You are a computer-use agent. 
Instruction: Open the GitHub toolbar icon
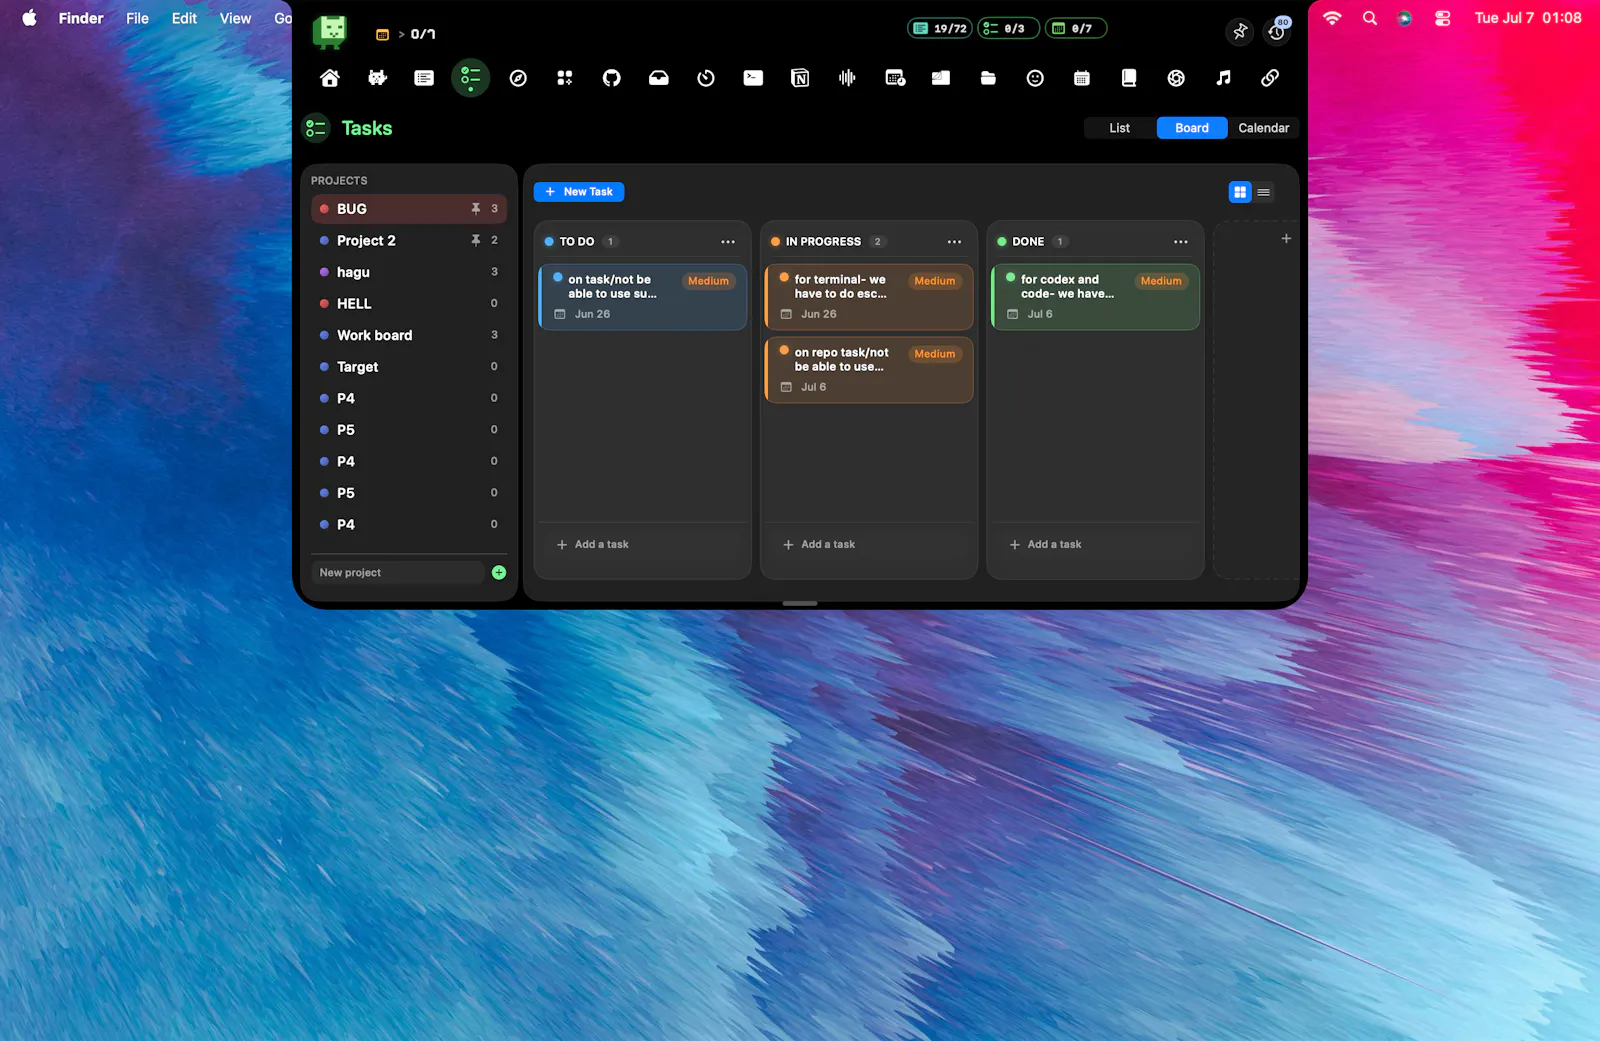click(612, 78)
